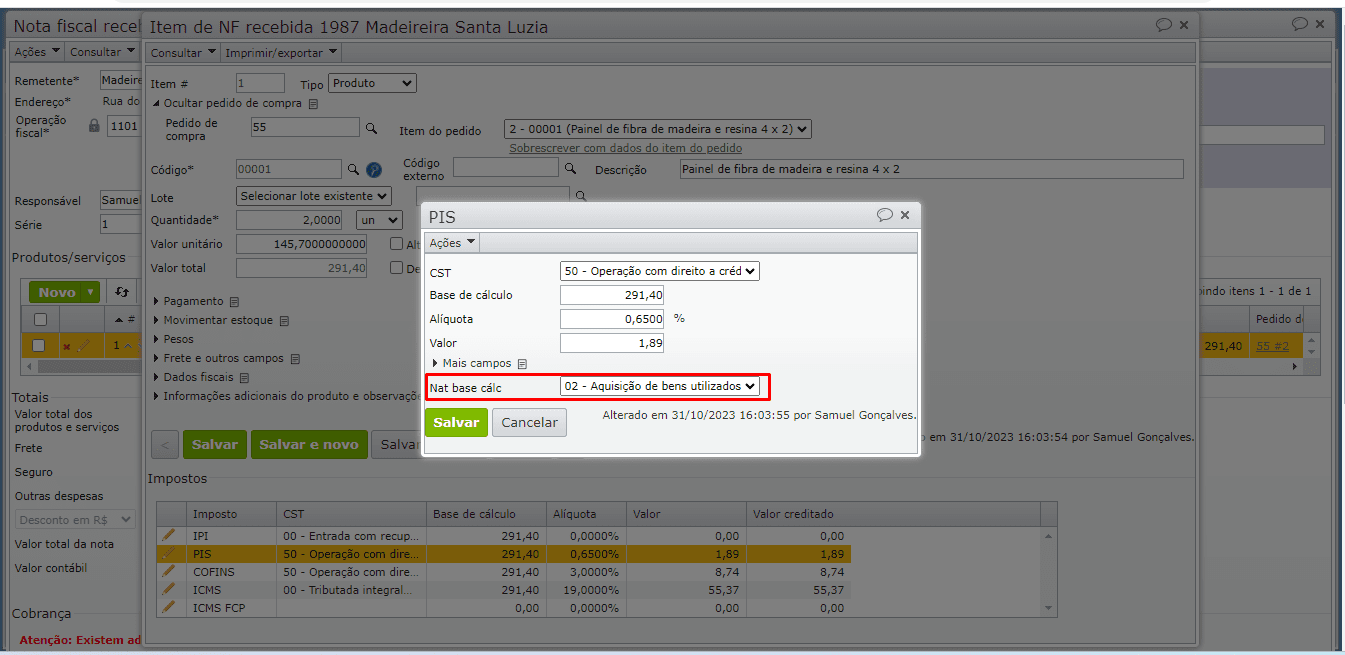Image resolution: width=1345 pixels, height=655 pixels.
Task: Open Desconto em R$ dropdown
Action: [x=75, y=520]
